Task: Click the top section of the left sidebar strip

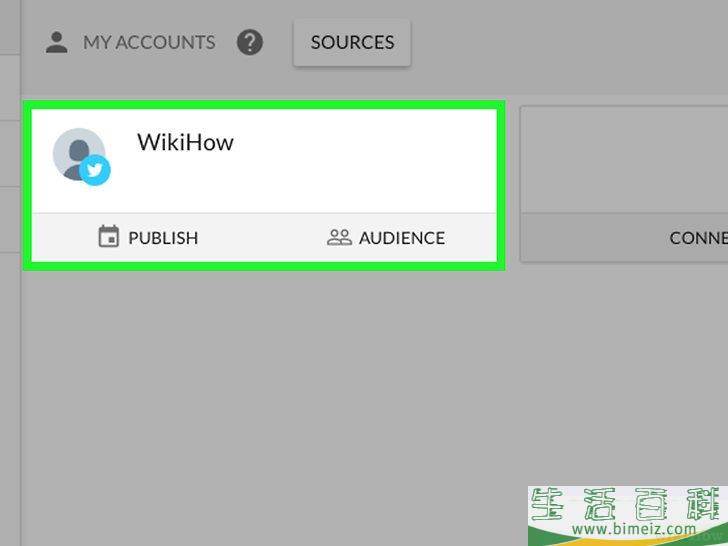Action: click(x=10, y=27)
